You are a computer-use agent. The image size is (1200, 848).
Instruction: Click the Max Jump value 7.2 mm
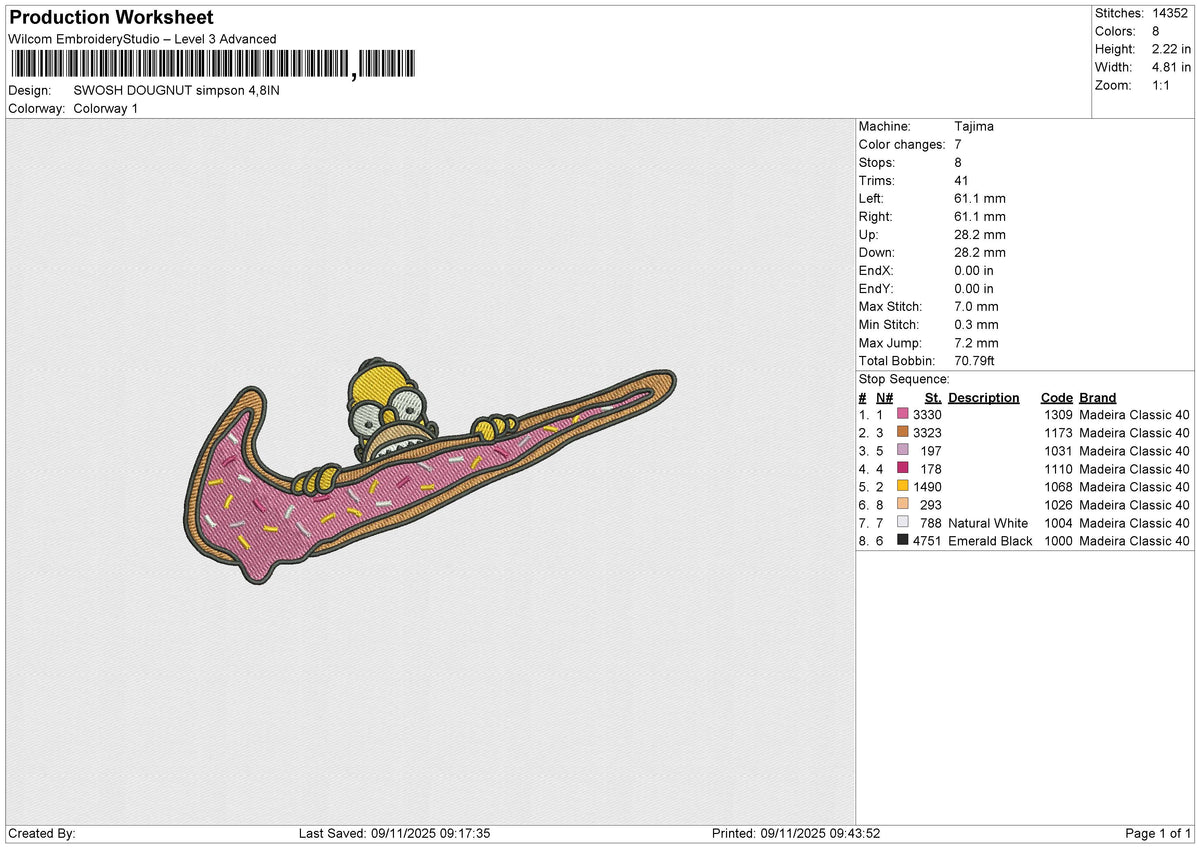[x=976, y=343]
